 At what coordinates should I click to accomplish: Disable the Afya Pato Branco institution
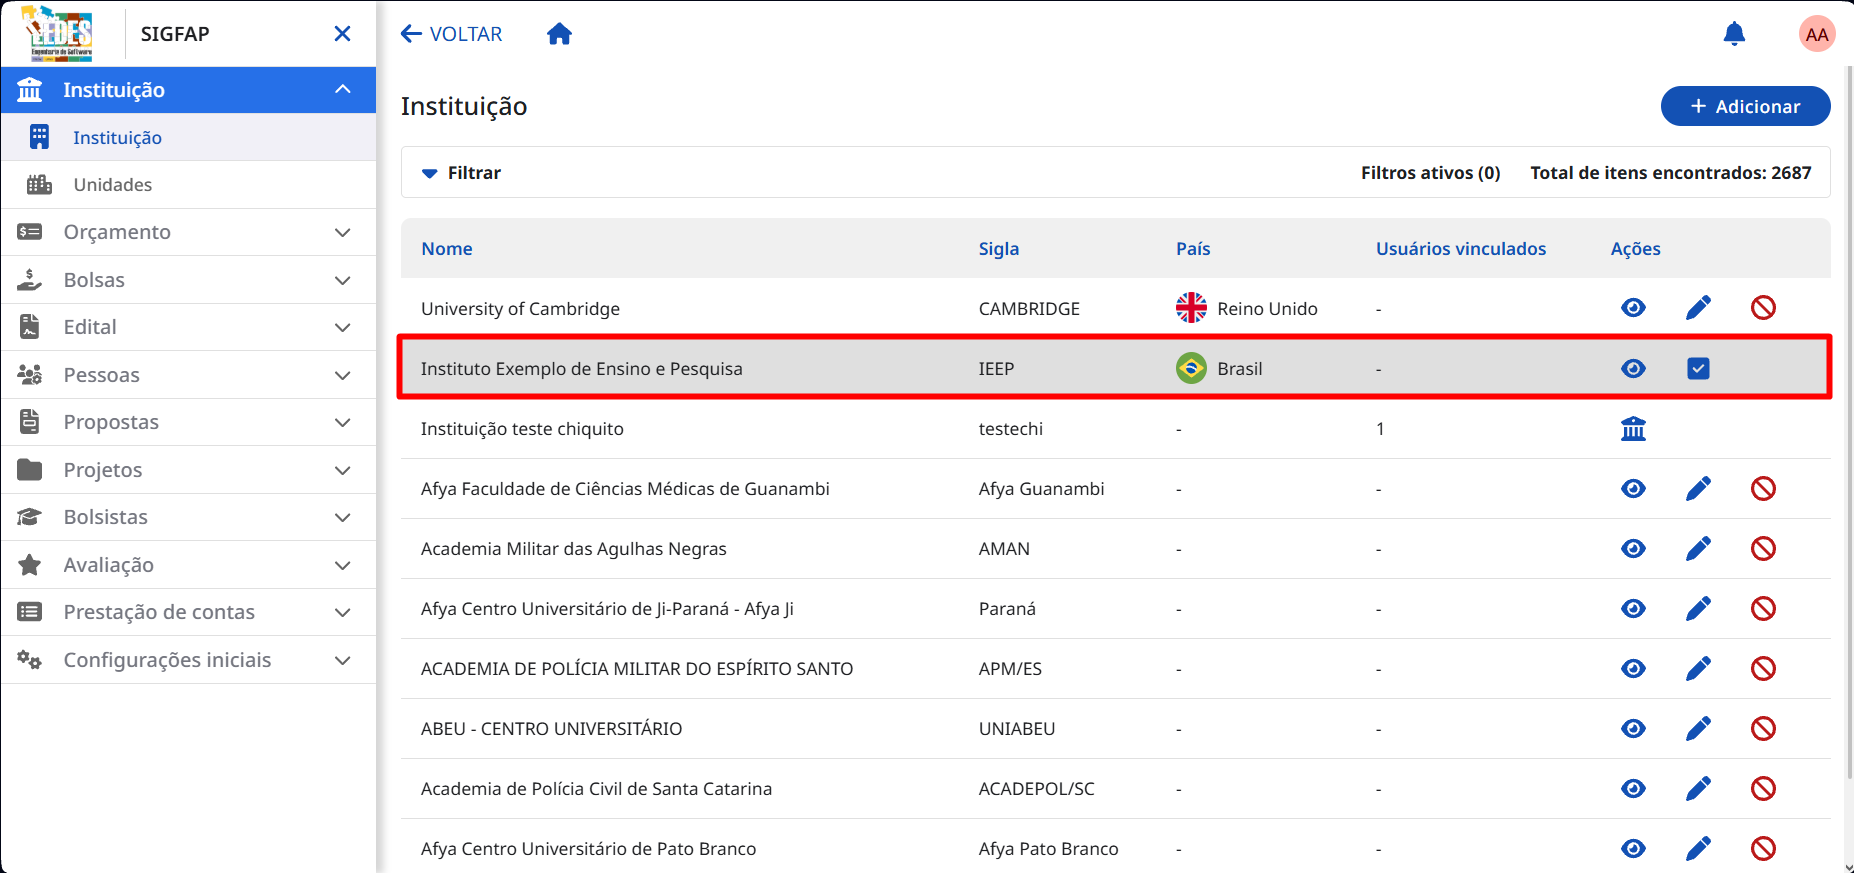1763,849
